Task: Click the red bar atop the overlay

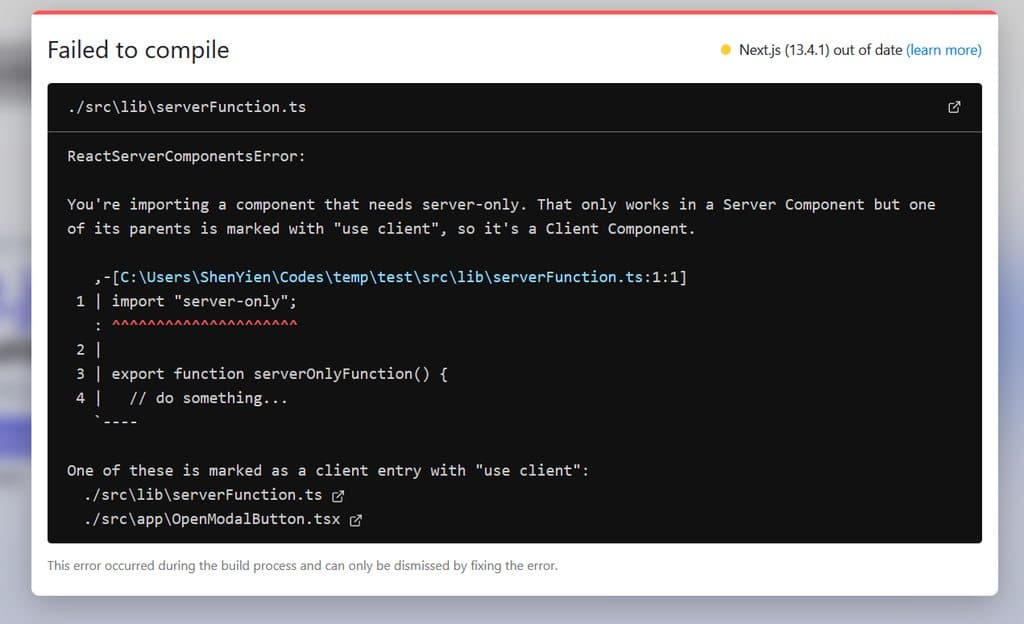Action: click(512, 10)
